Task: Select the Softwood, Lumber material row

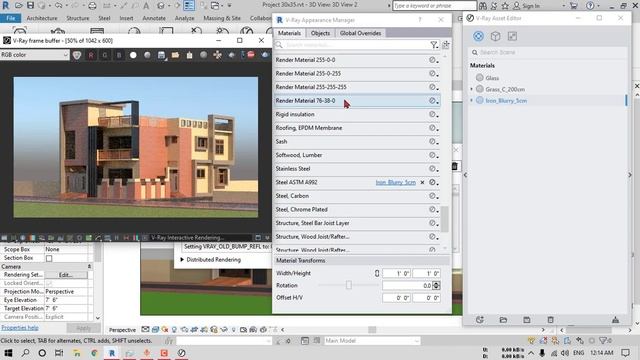Action: (x=357, y=155)
